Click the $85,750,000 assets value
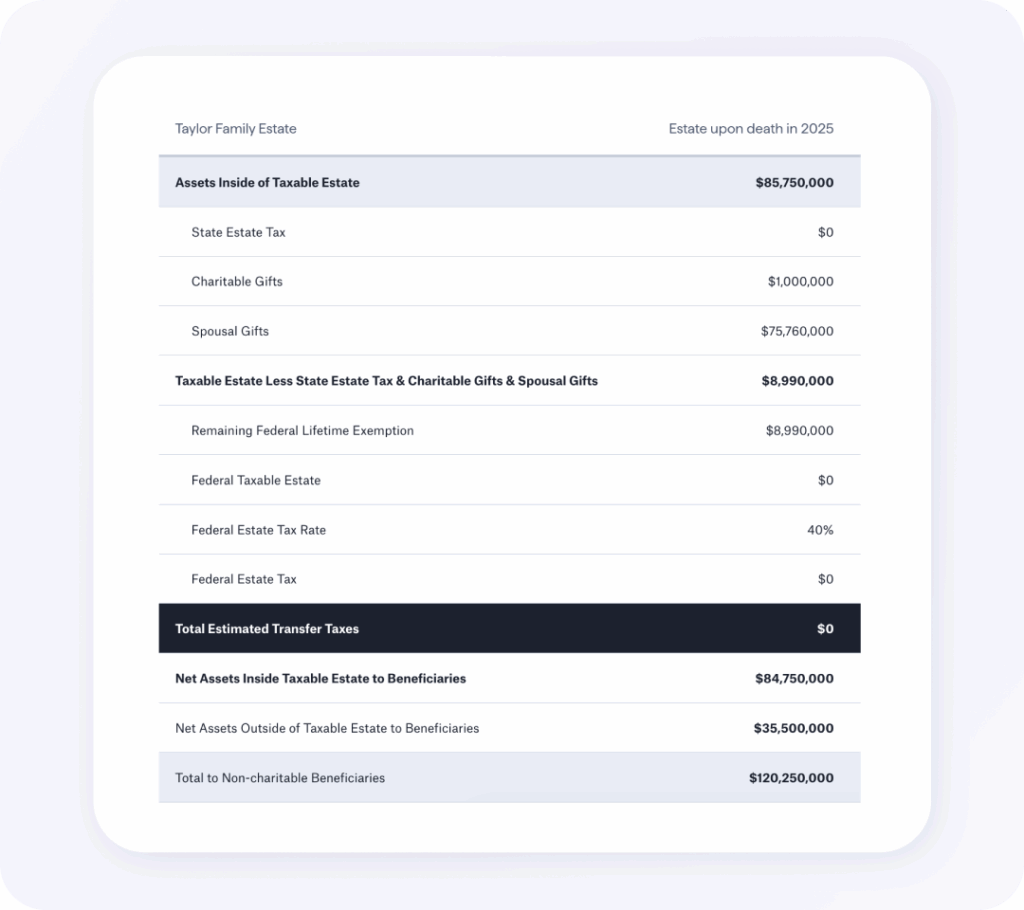Viewport: 1024px width, 910px height. point(794,183)
